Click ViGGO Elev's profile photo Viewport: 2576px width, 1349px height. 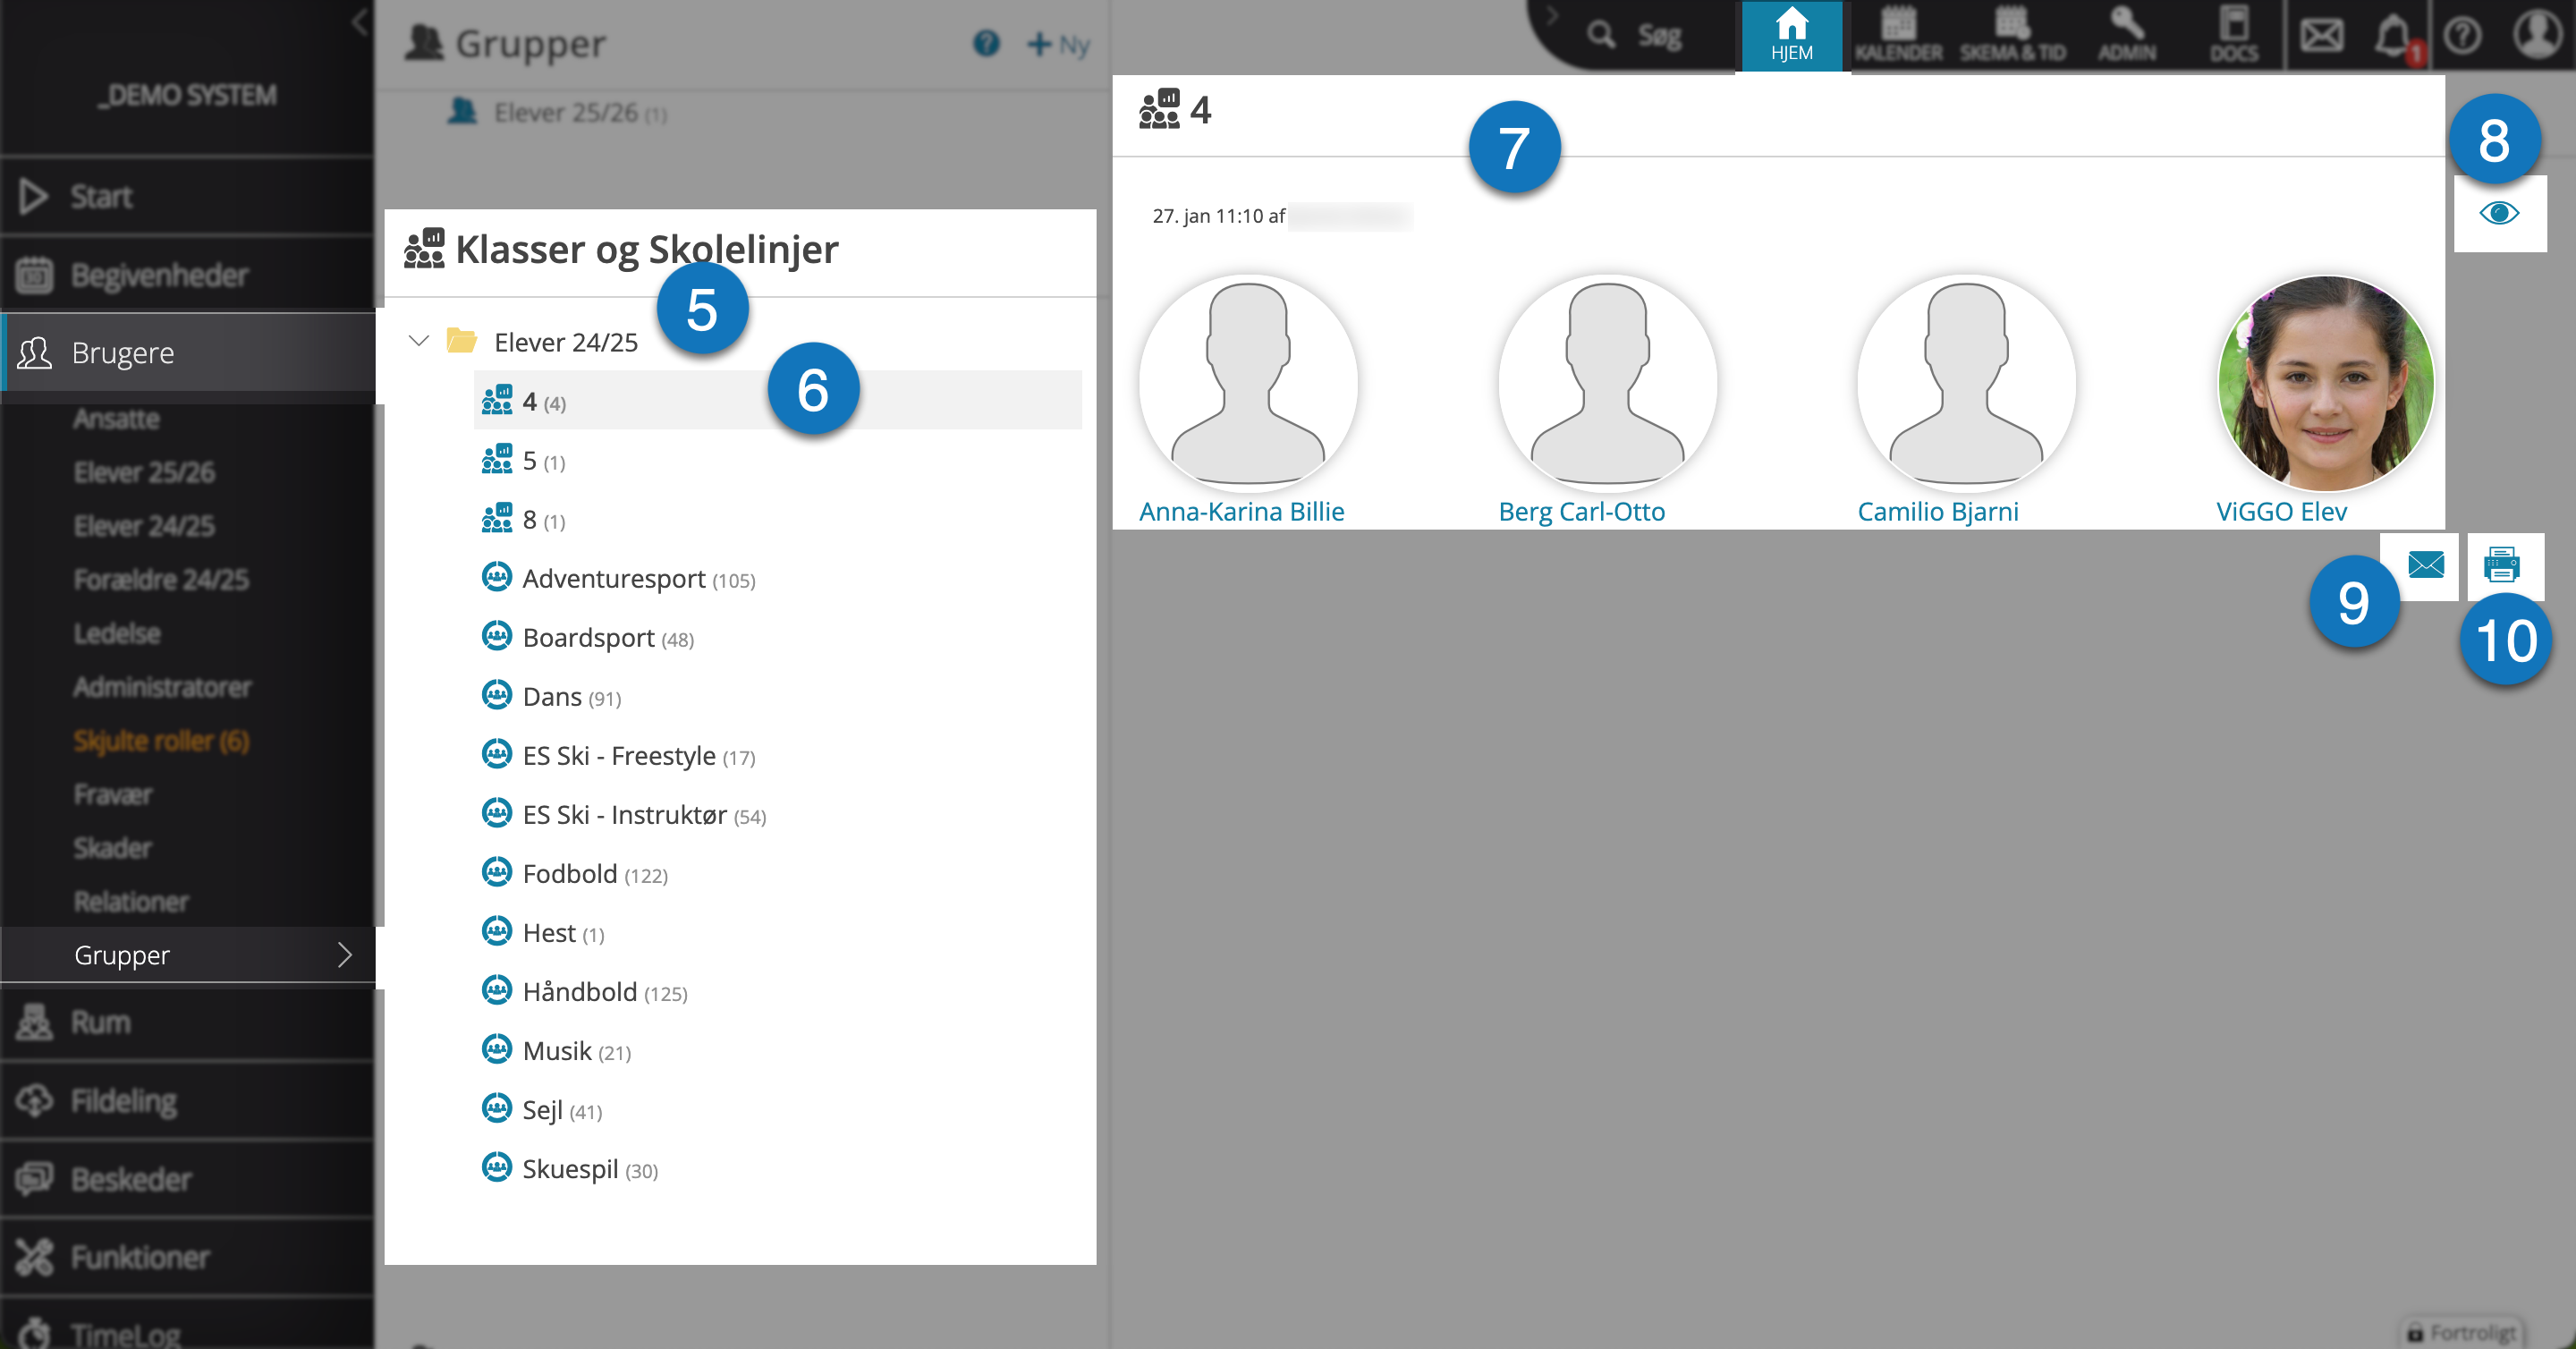pos(2326,384)
